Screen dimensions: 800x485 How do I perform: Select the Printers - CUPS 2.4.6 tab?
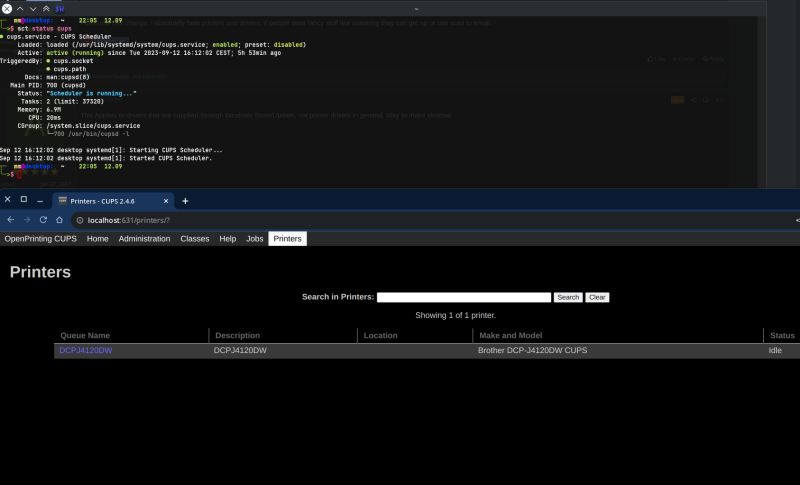coord(113,201)
